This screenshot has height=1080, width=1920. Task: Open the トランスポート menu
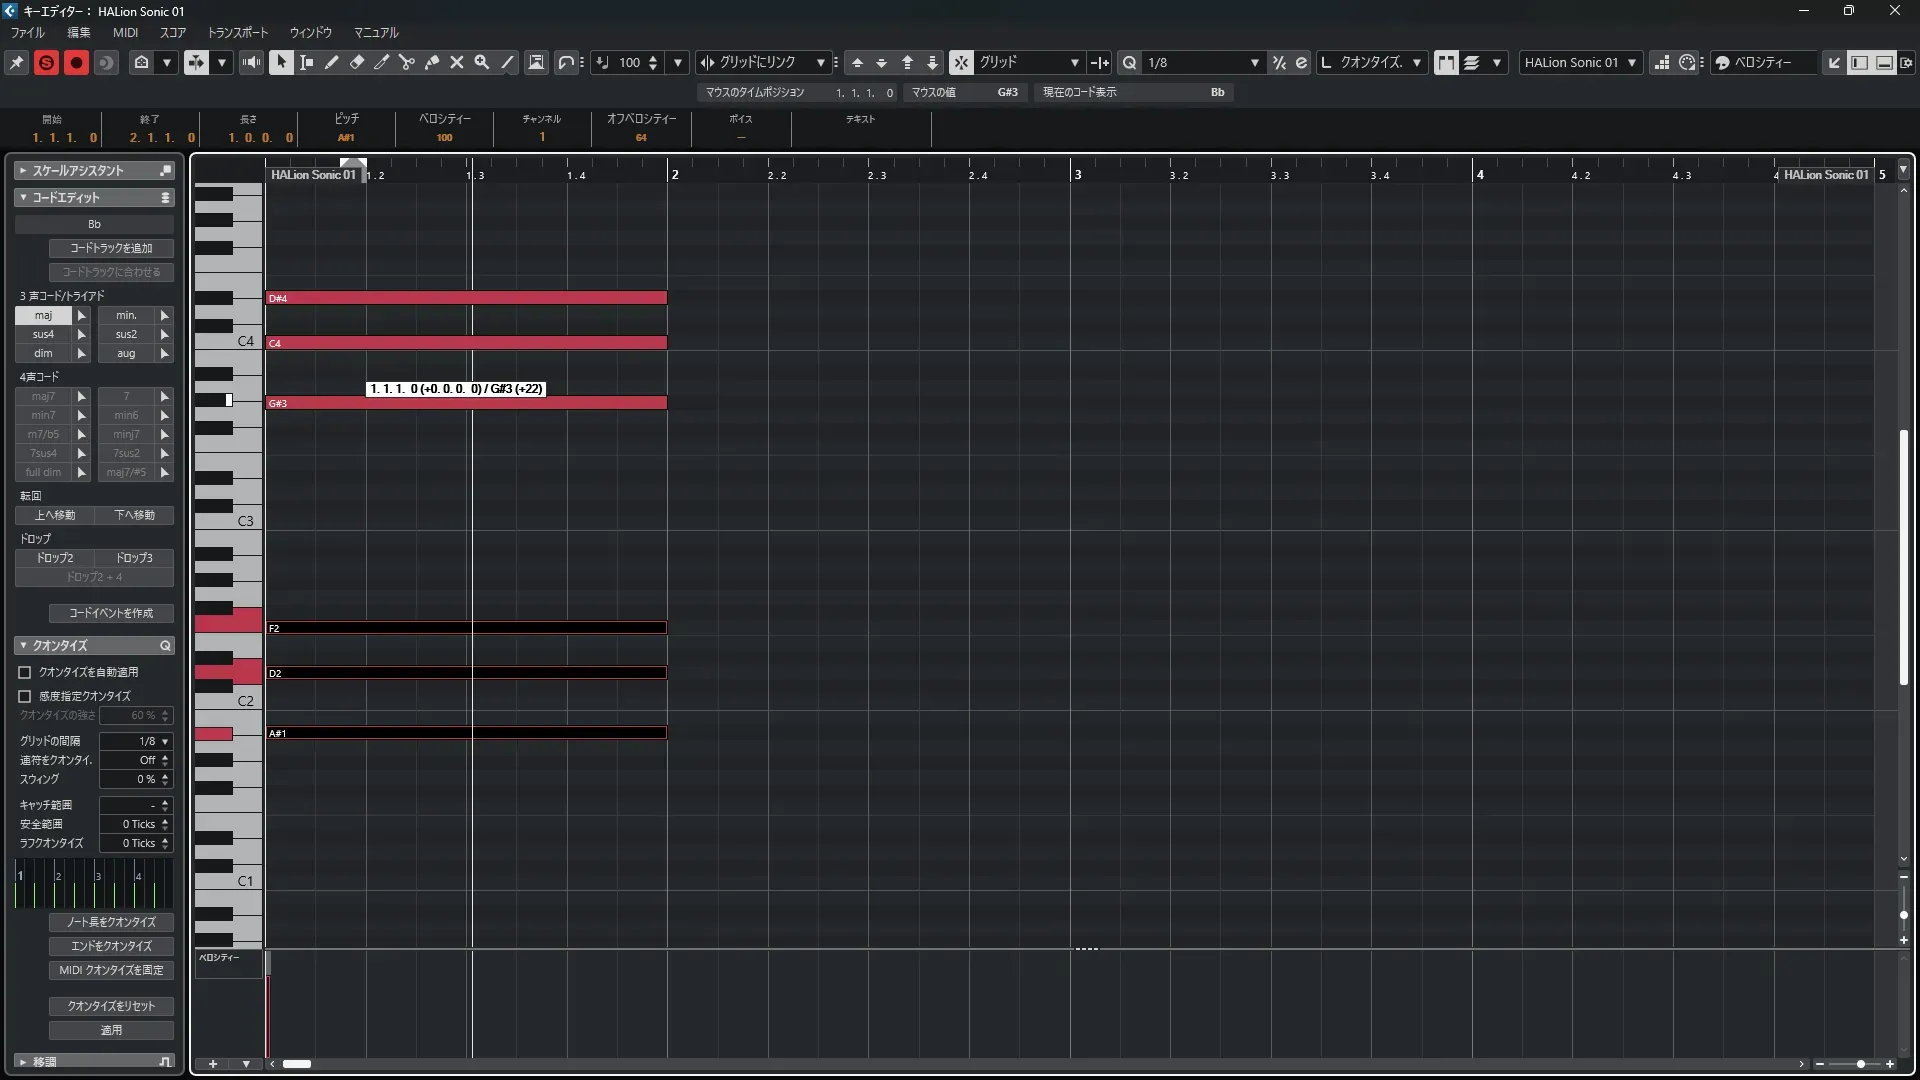coord(237,32)
